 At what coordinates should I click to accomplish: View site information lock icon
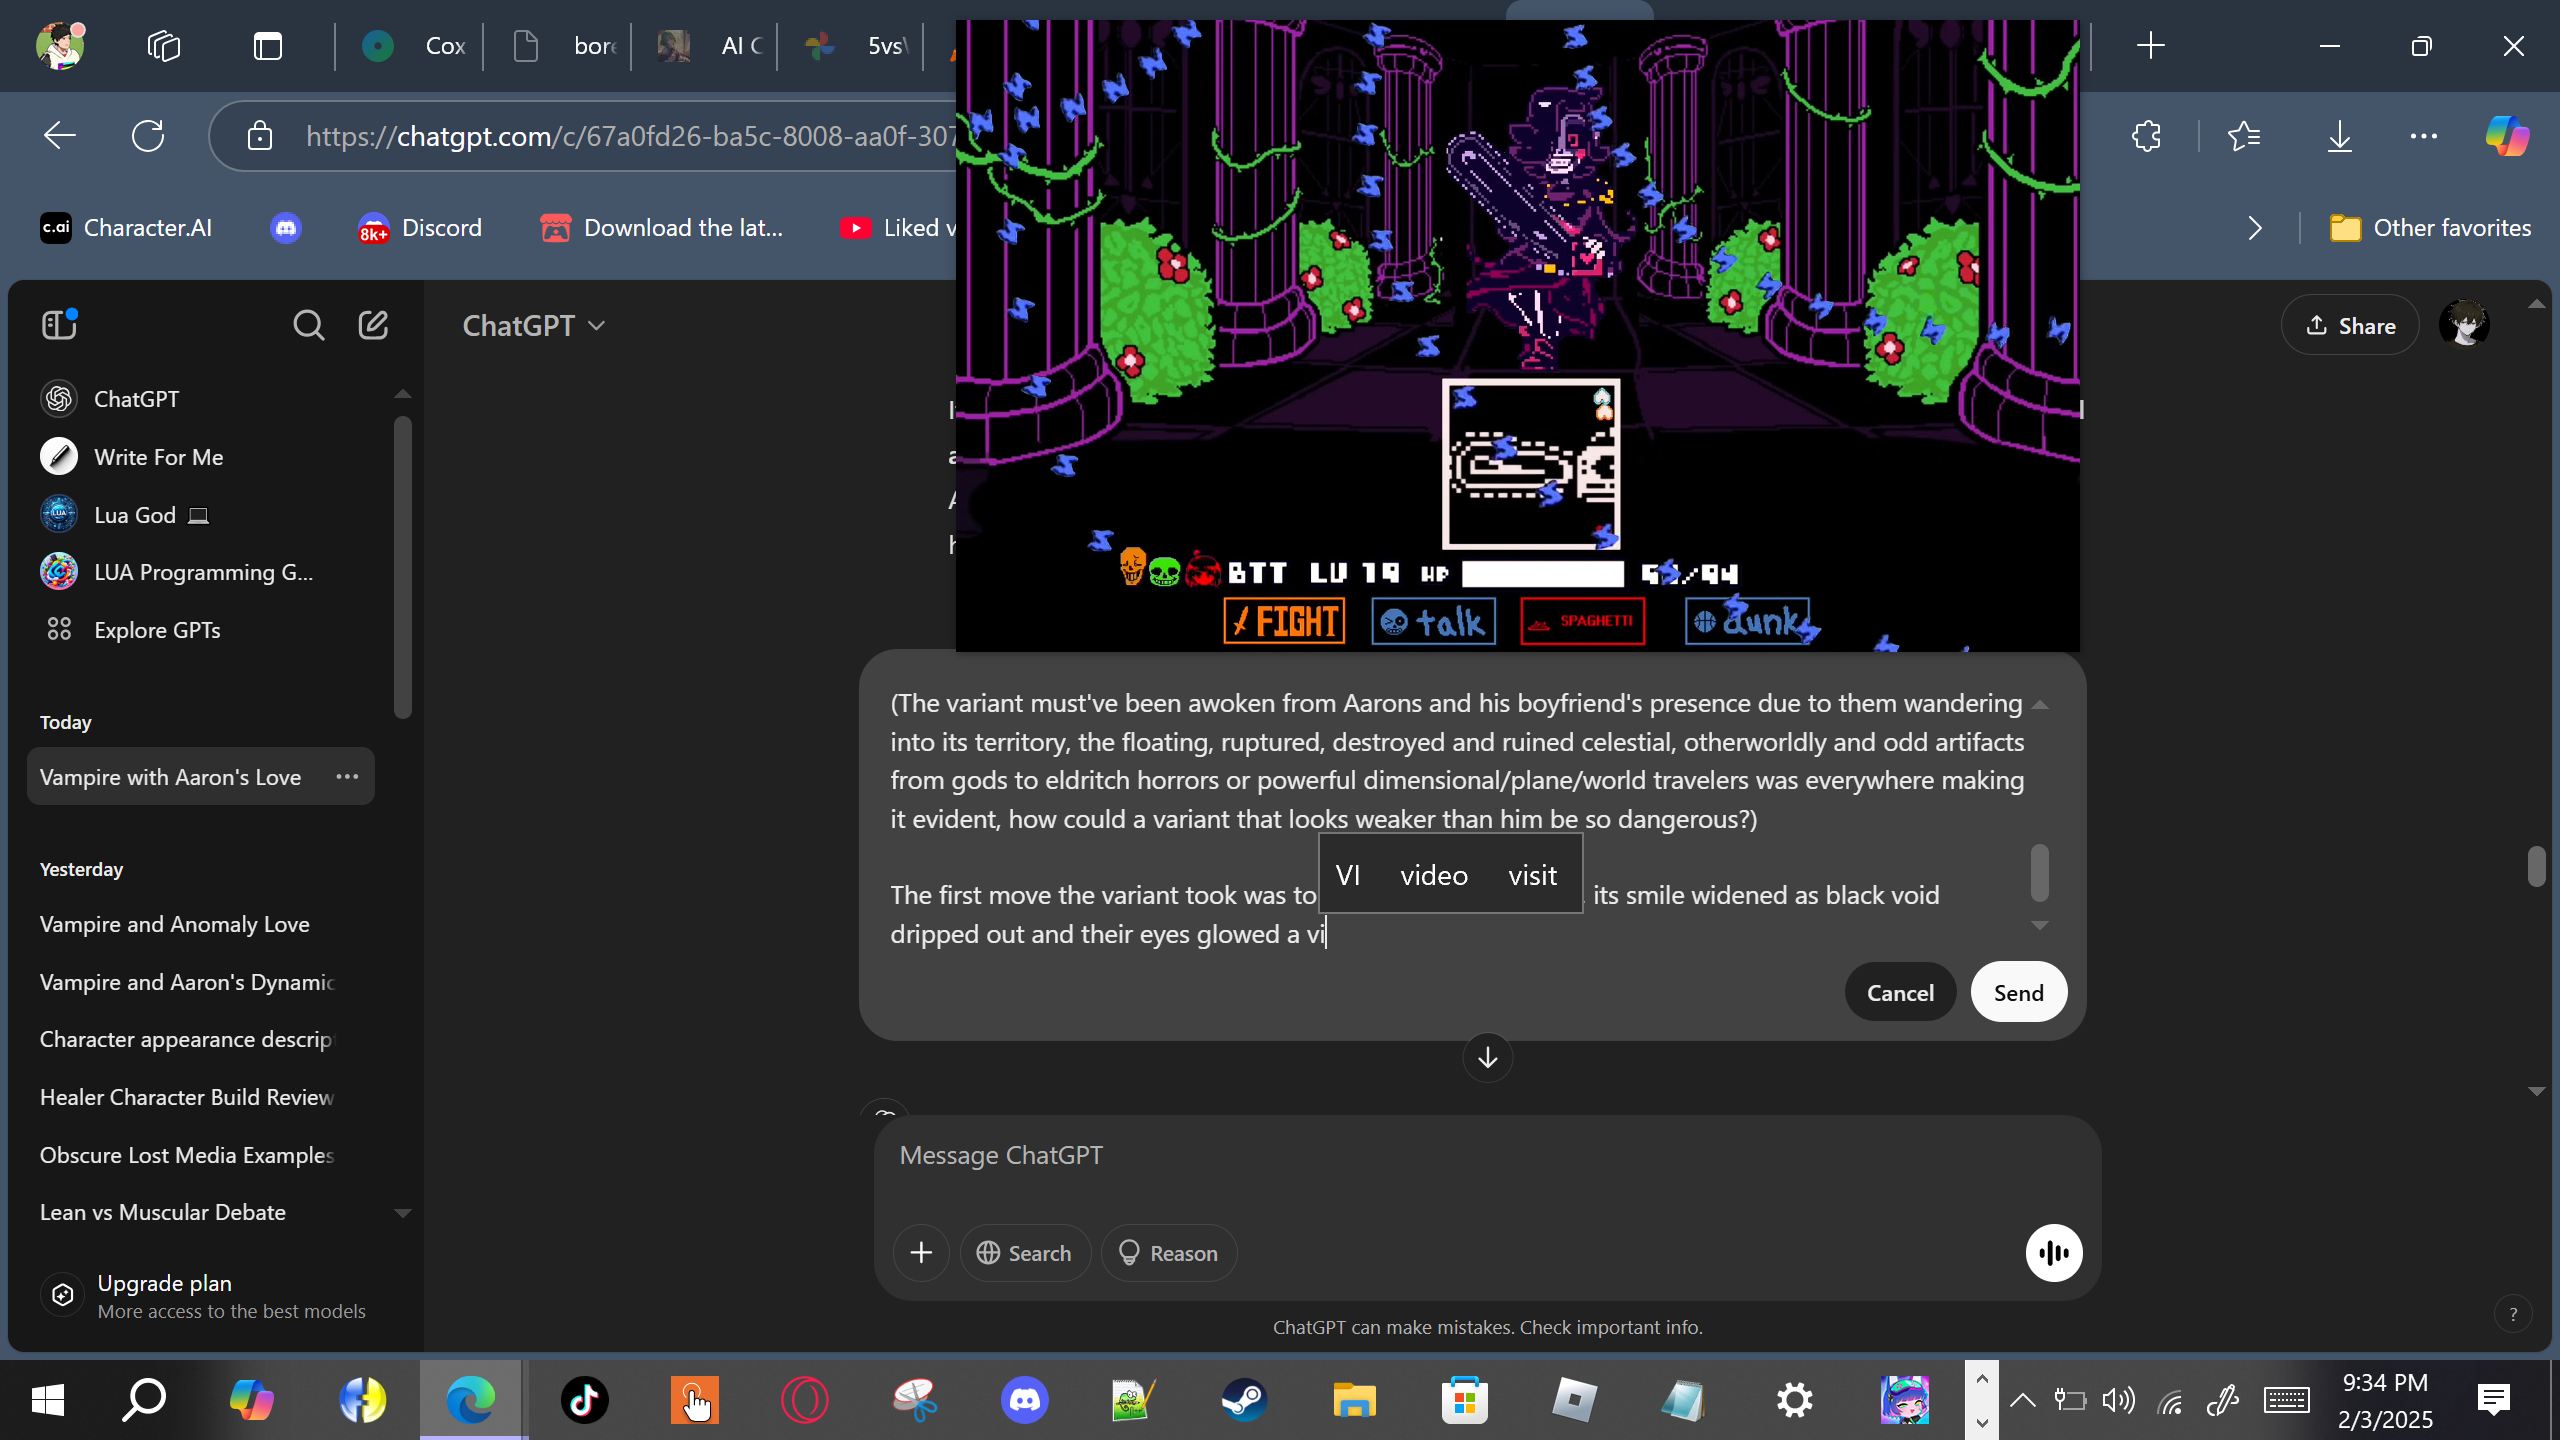coord(260,136)
